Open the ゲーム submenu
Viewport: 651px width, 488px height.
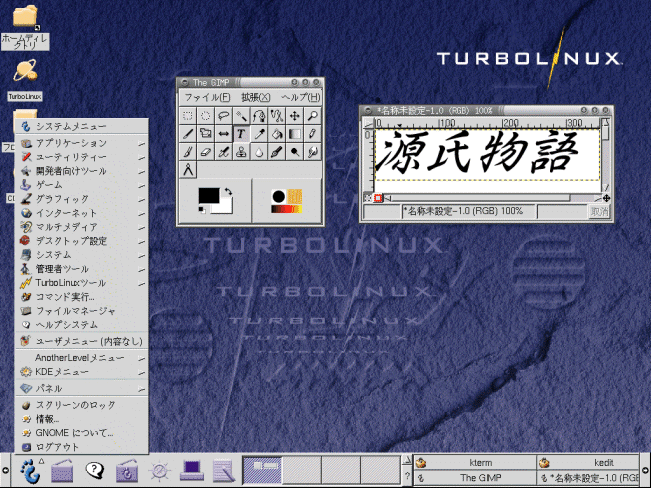[82, 185]
